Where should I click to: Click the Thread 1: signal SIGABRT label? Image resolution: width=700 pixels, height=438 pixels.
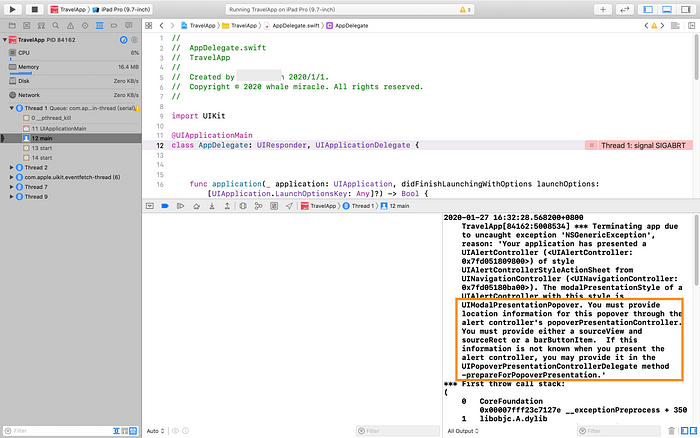[643, 145]
